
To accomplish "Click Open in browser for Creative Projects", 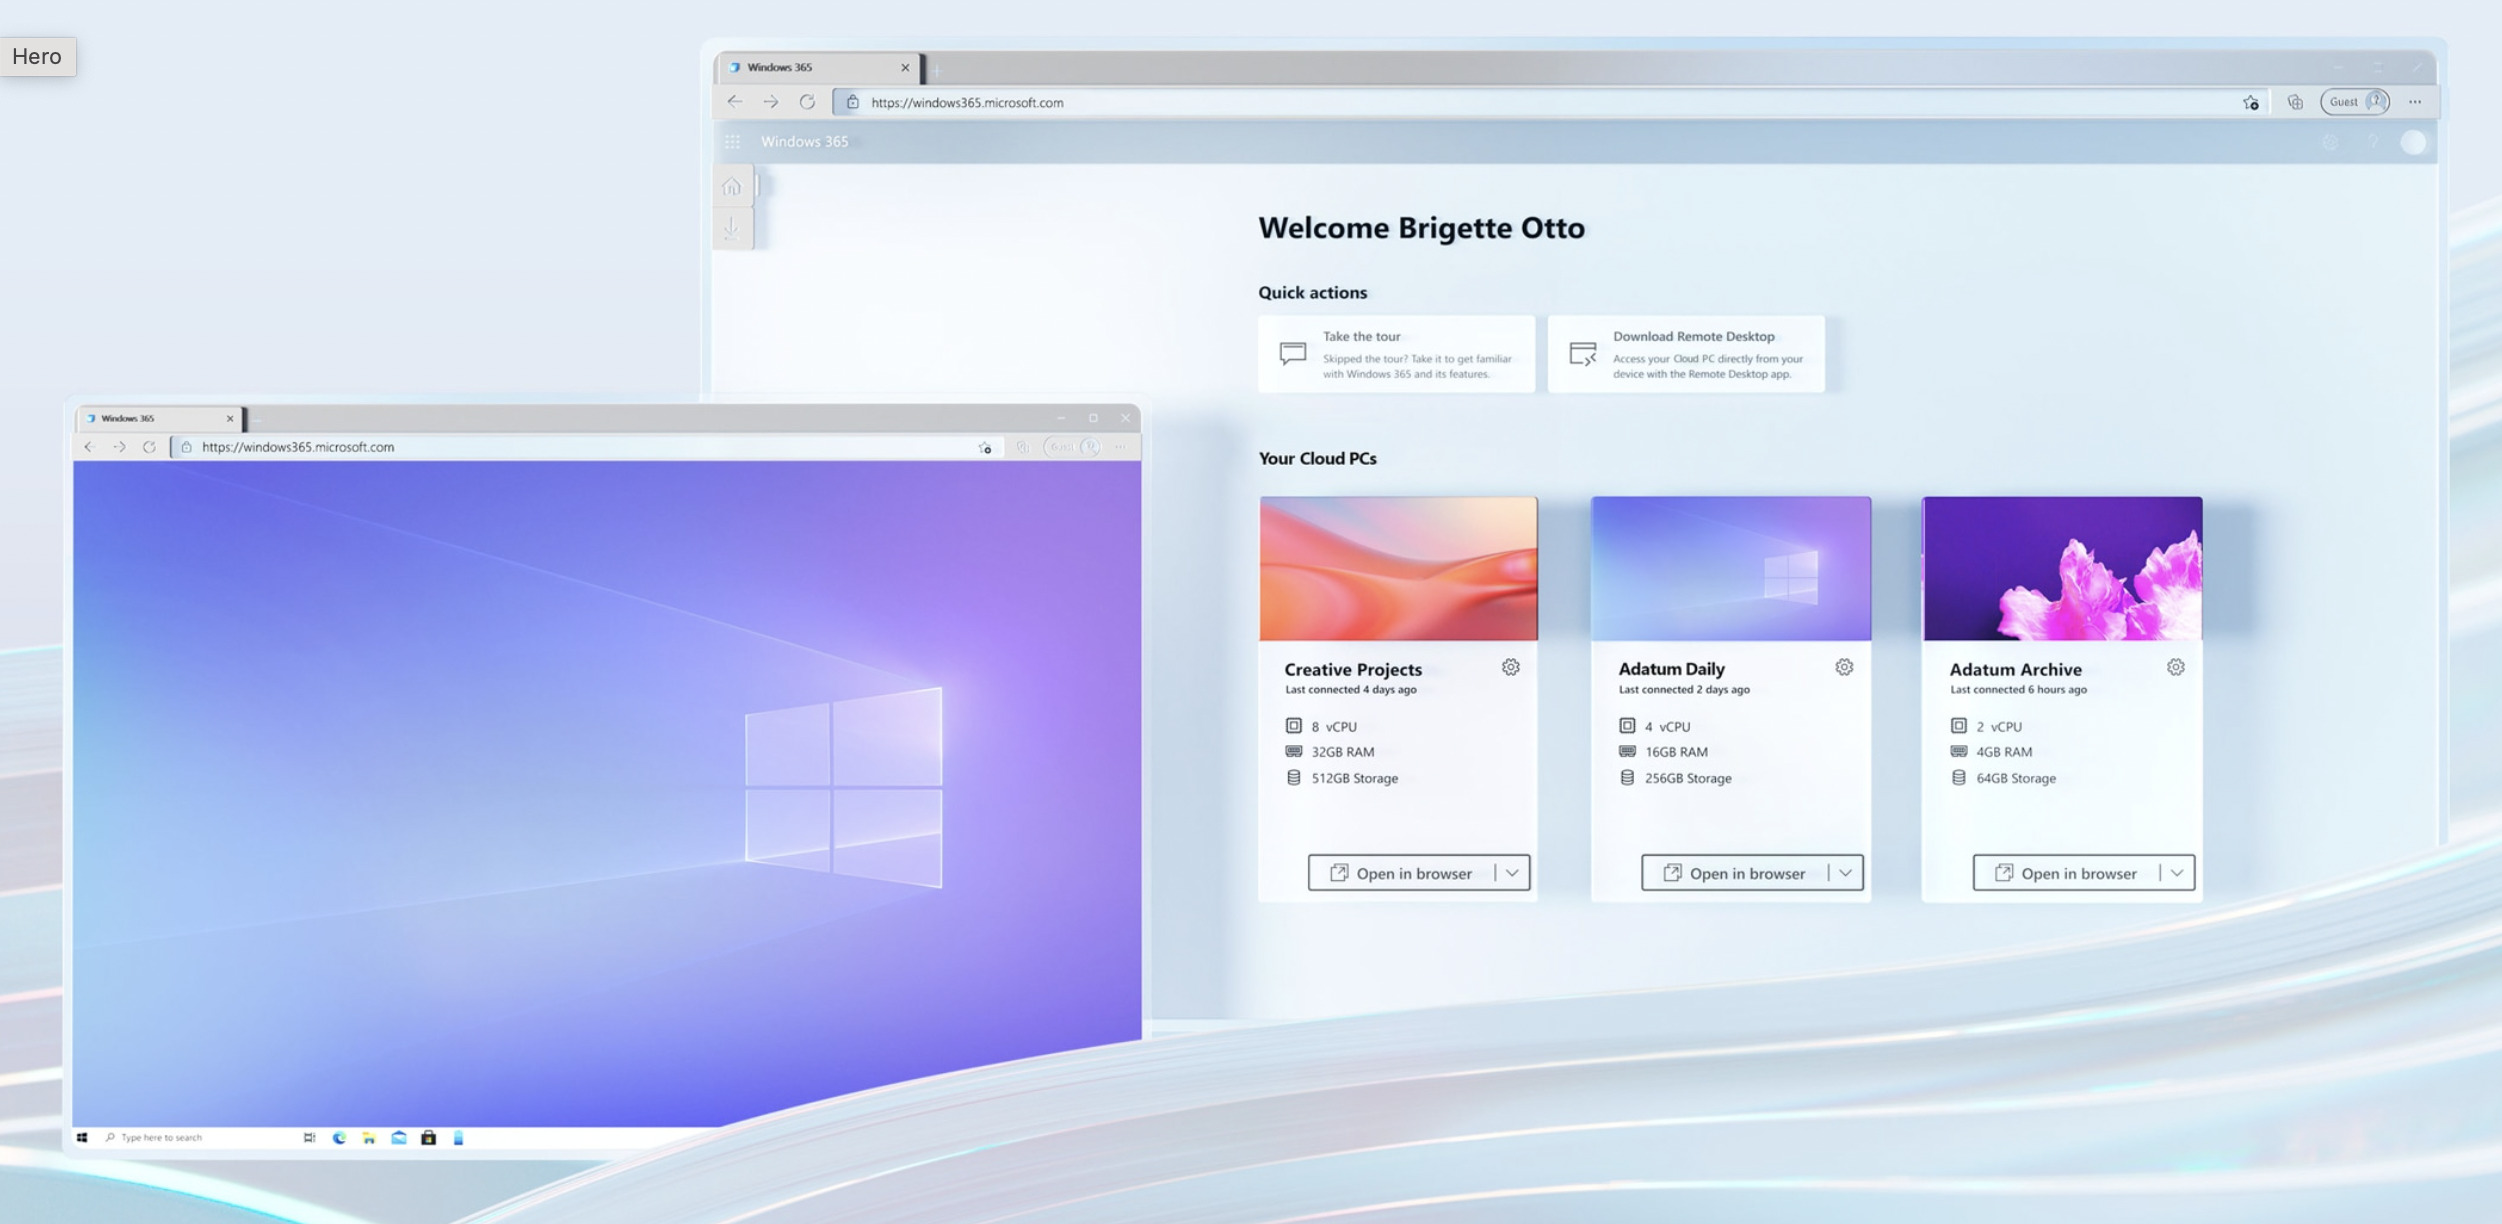I will (1401, 873).
